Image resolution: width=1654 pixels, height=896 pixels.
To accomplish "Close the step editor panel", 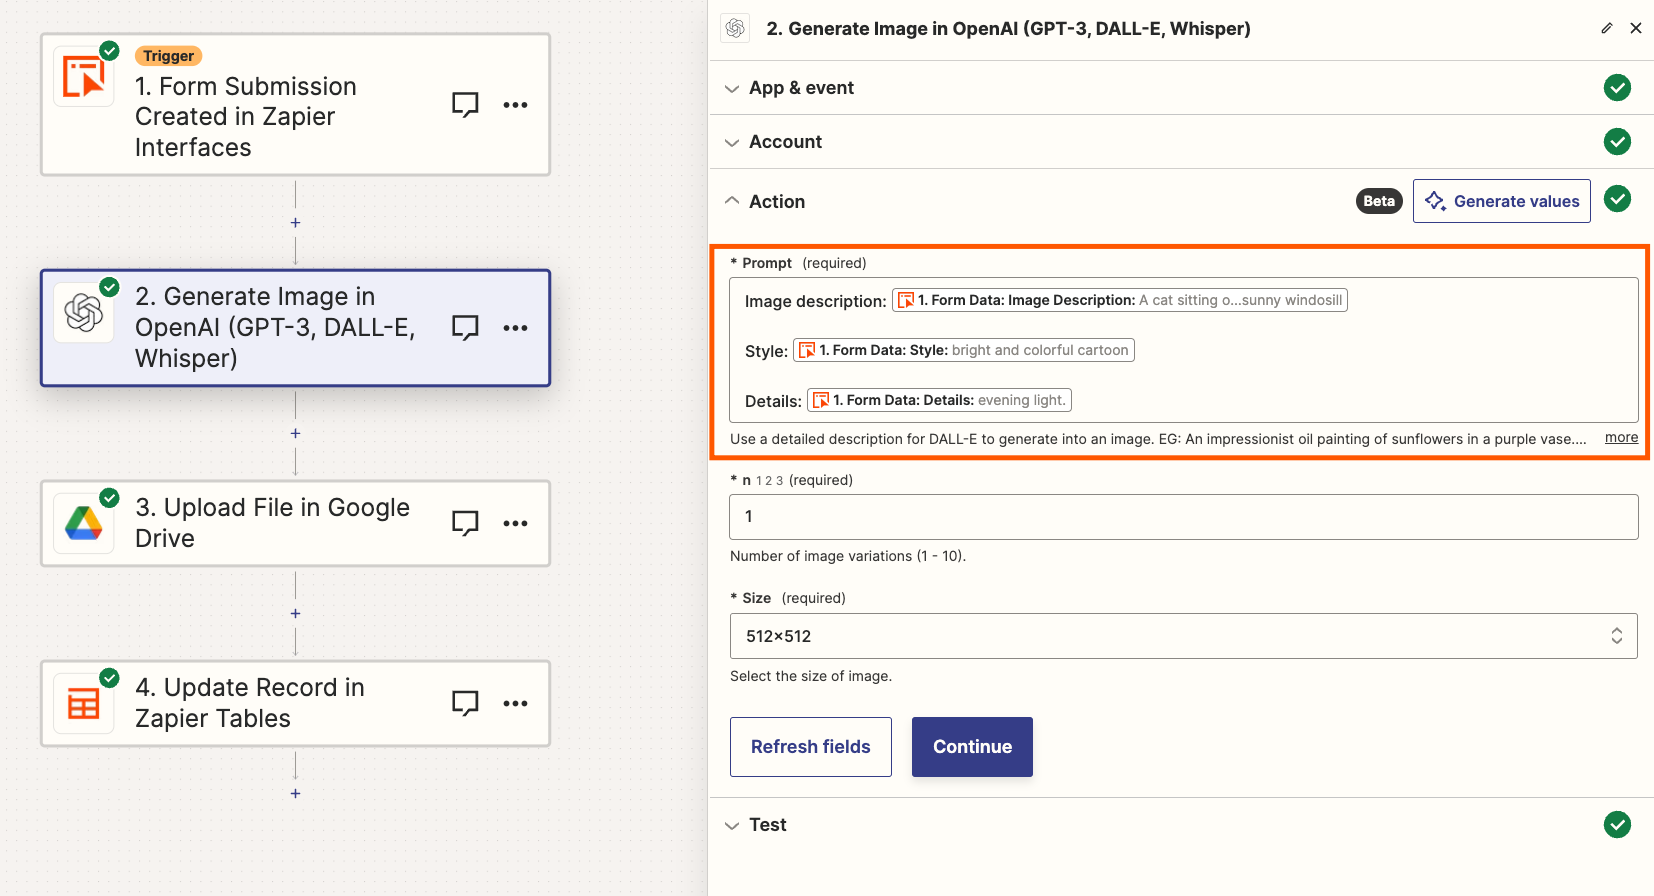I will pos(1636,28).
